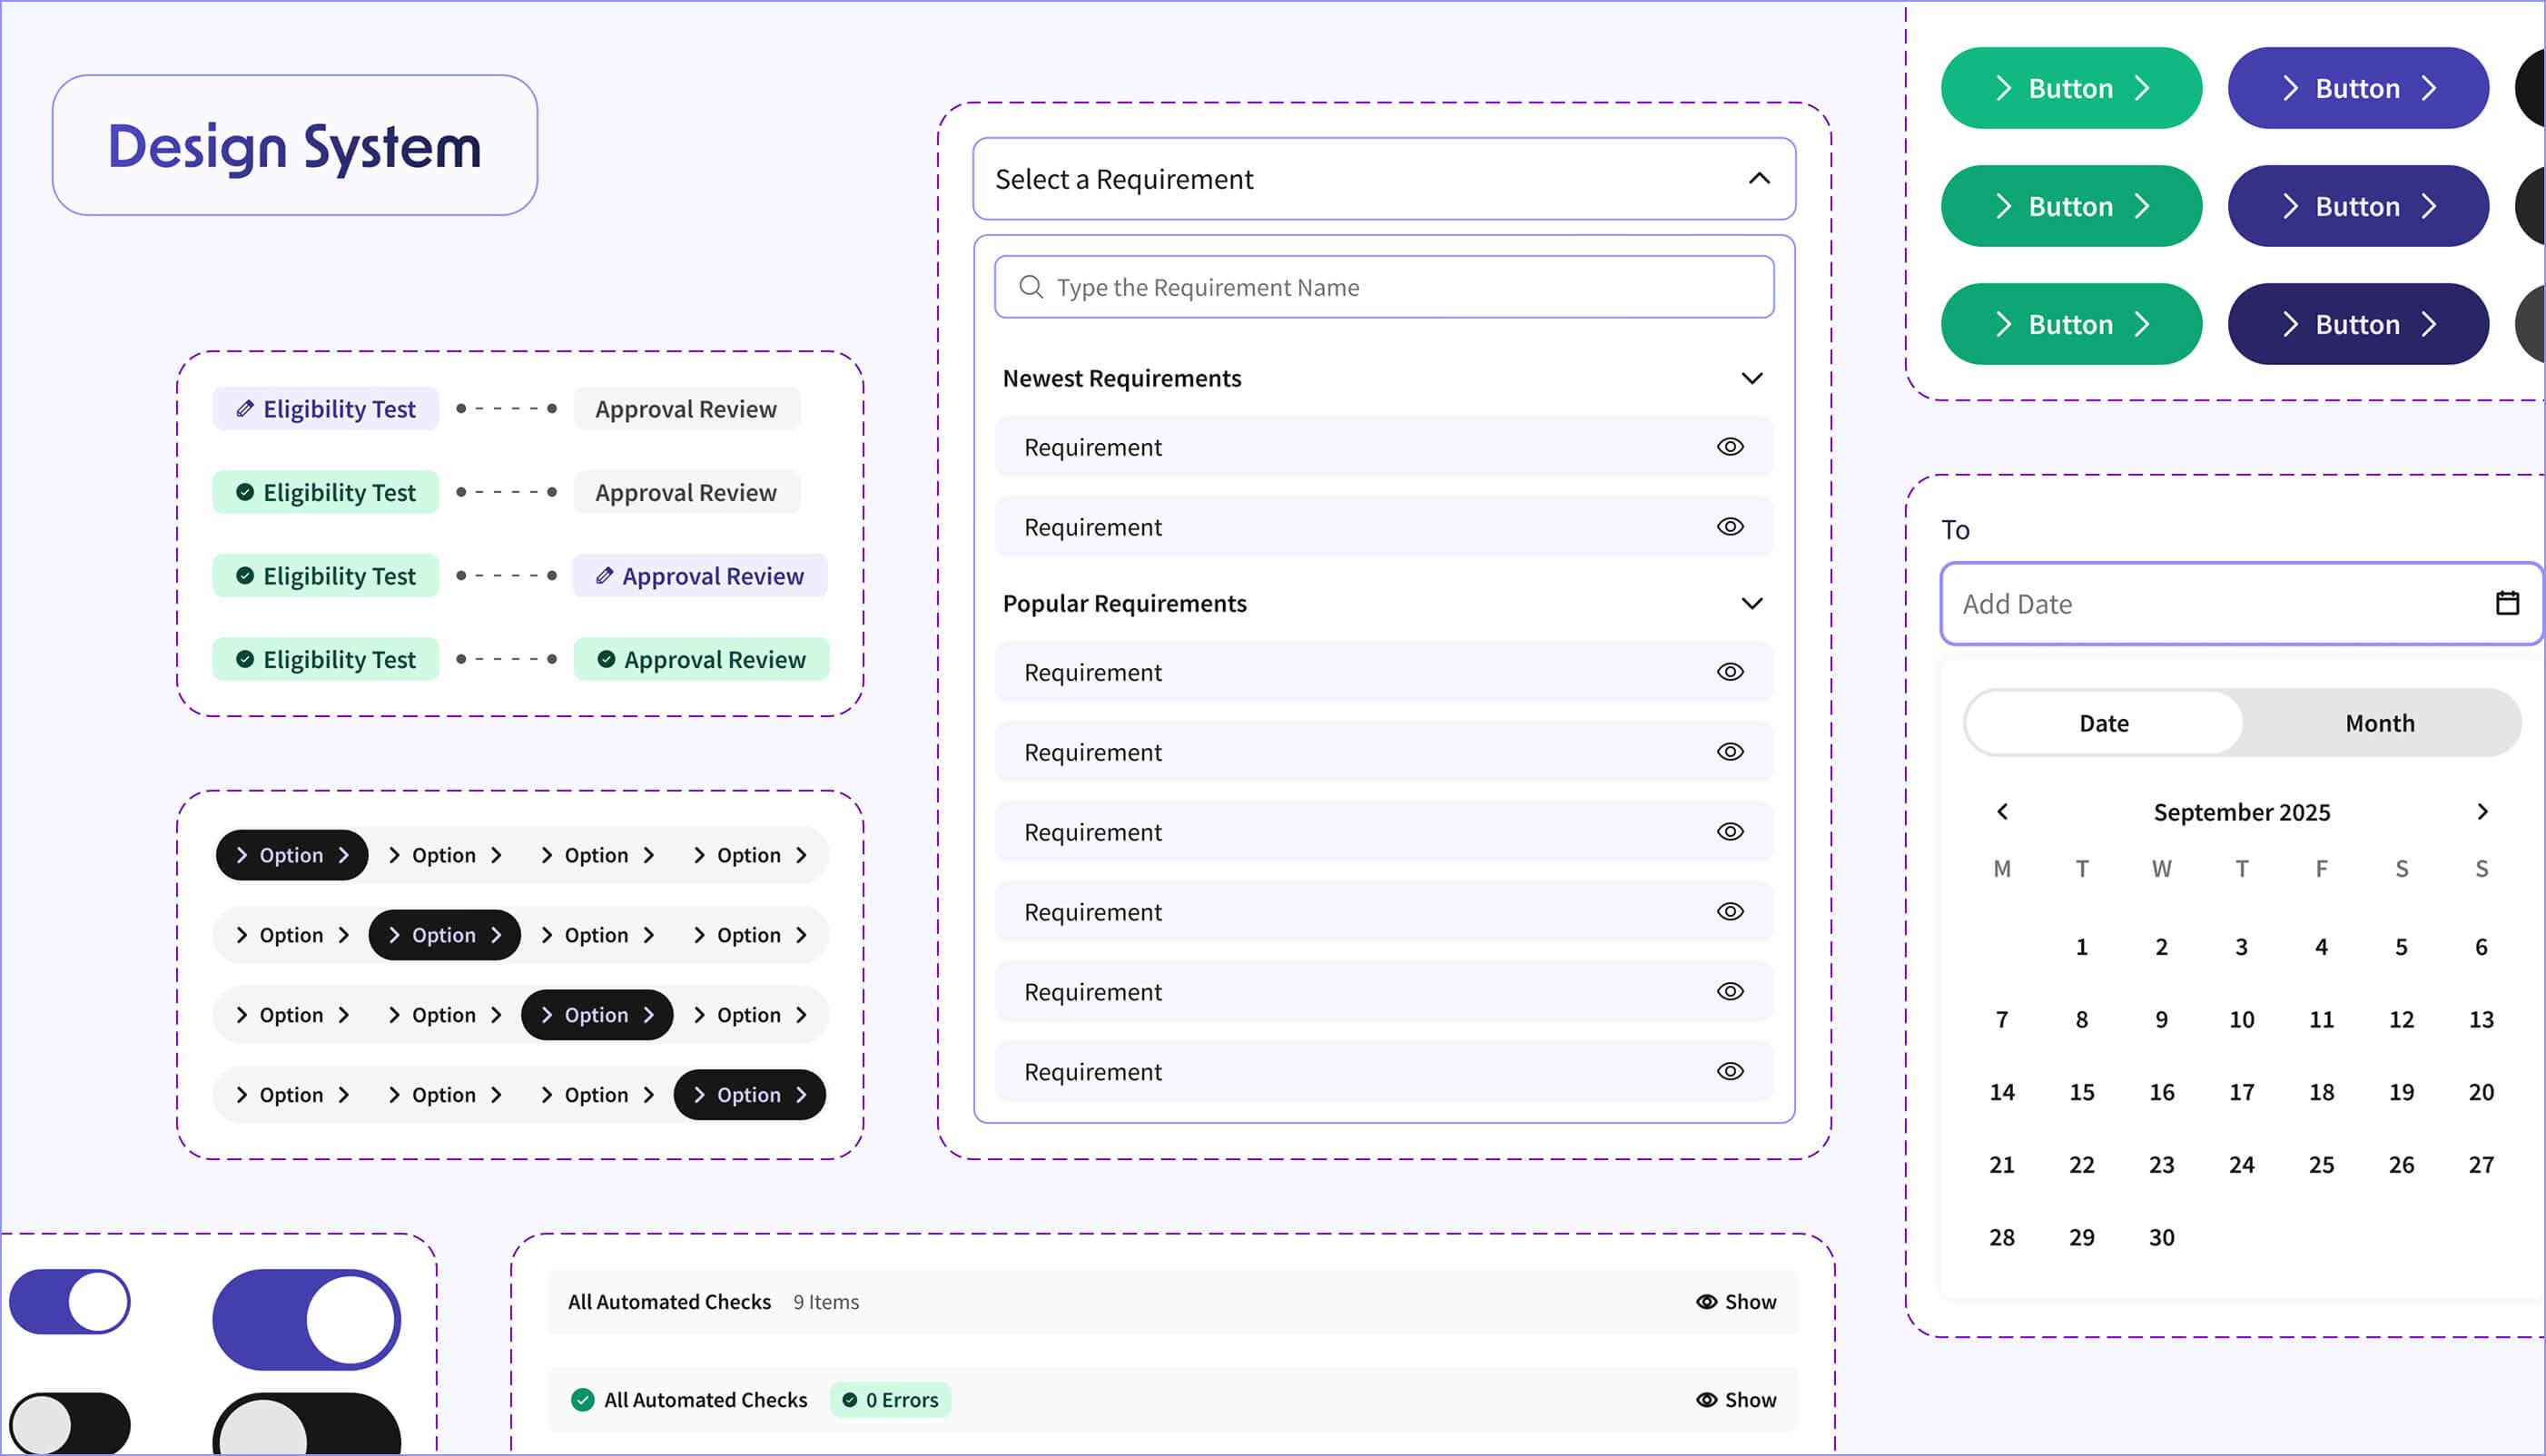Go to the next month in the calendar

tap(2483, 812)
